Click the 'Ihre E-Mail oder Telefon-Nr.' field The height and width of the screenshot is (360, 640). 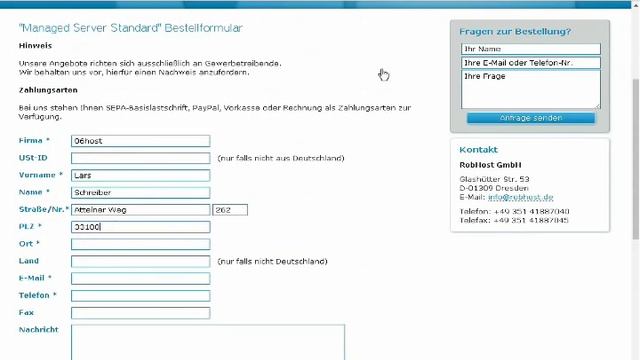(x=531, y=63)
